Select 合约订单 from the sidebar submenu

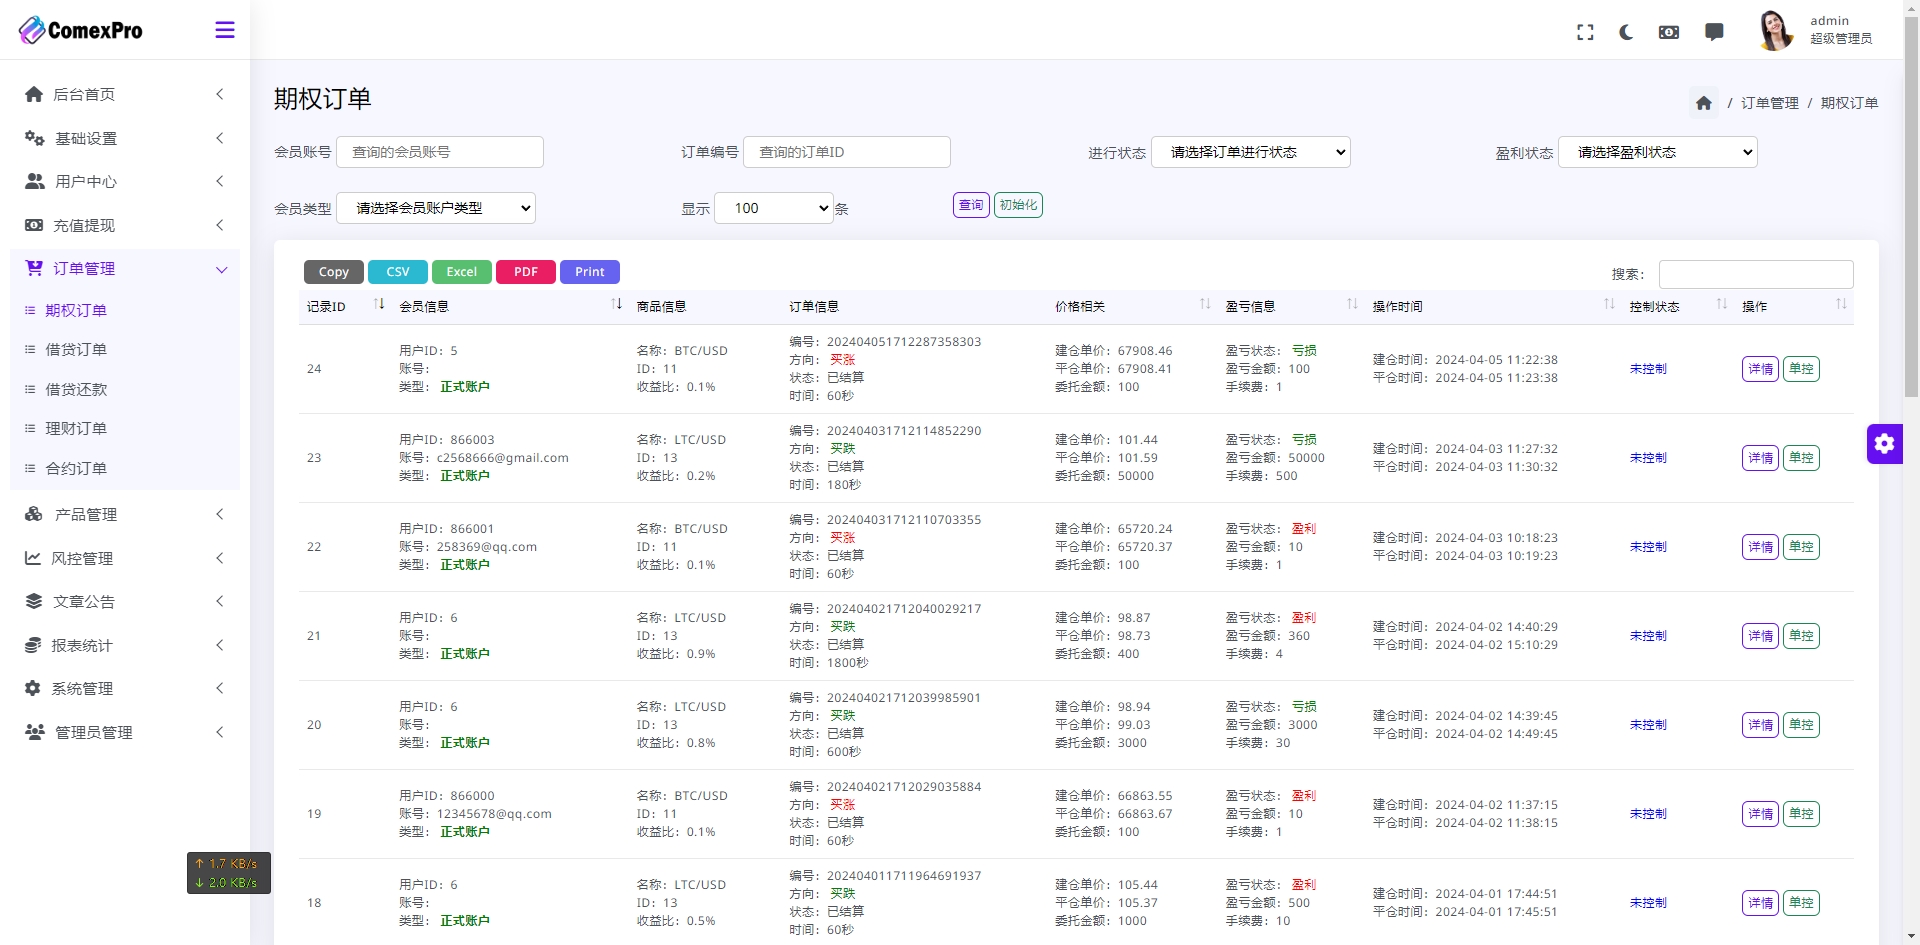point(76,468)
